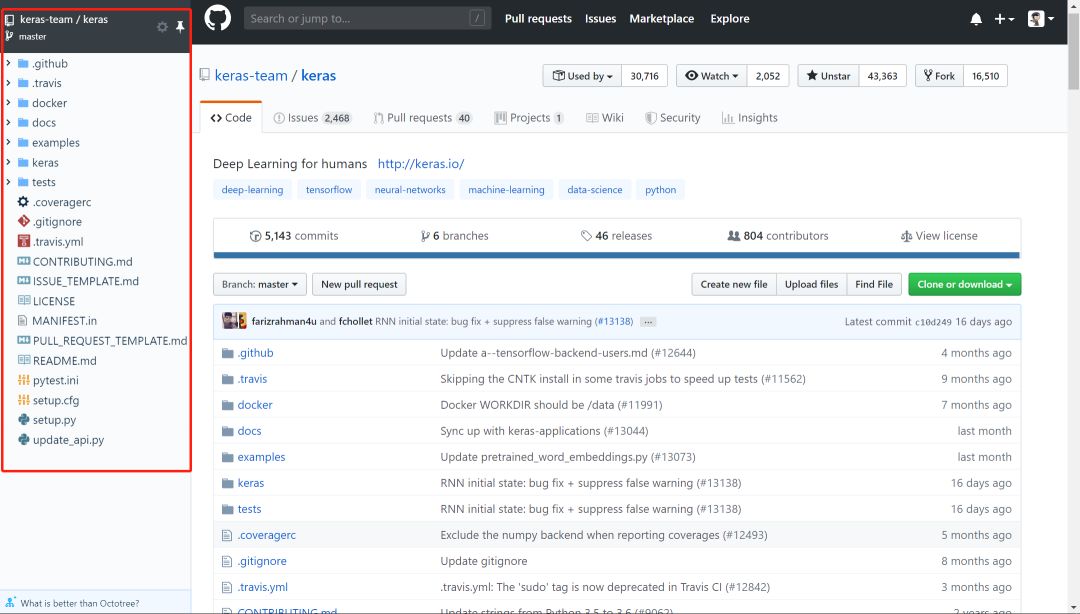Click the LICENSE file icon in sidebar
The width and height of the screenshot is (1080, 614).
[x=23, y=300]
